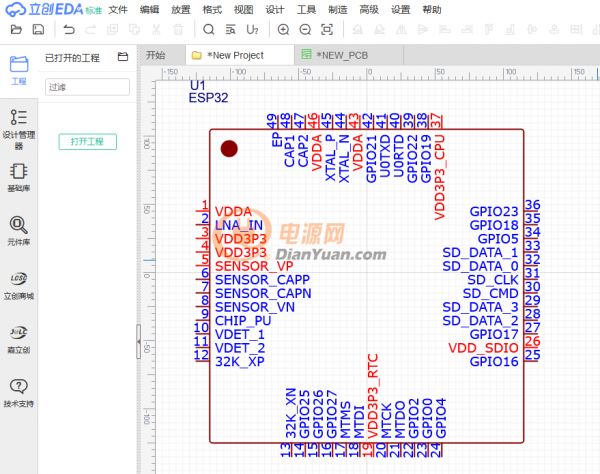Screen dimensions: 600x474
Task: Open the 工具 menu
Action: (306, 10)
